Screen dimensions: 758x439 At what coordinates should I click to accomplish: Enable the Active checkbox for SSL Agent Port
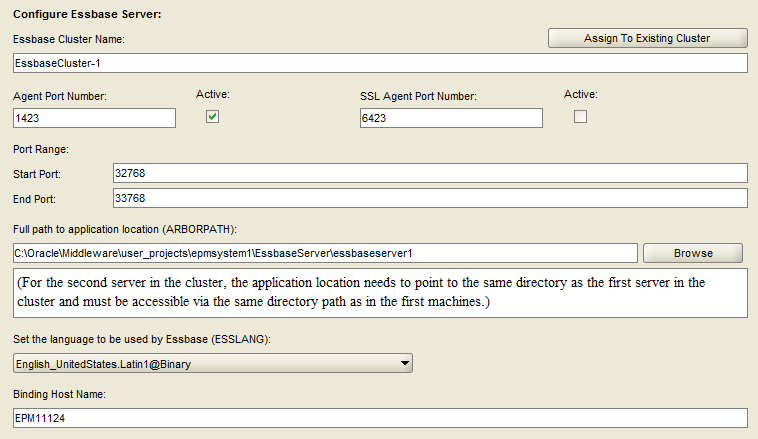click(580, 117)
